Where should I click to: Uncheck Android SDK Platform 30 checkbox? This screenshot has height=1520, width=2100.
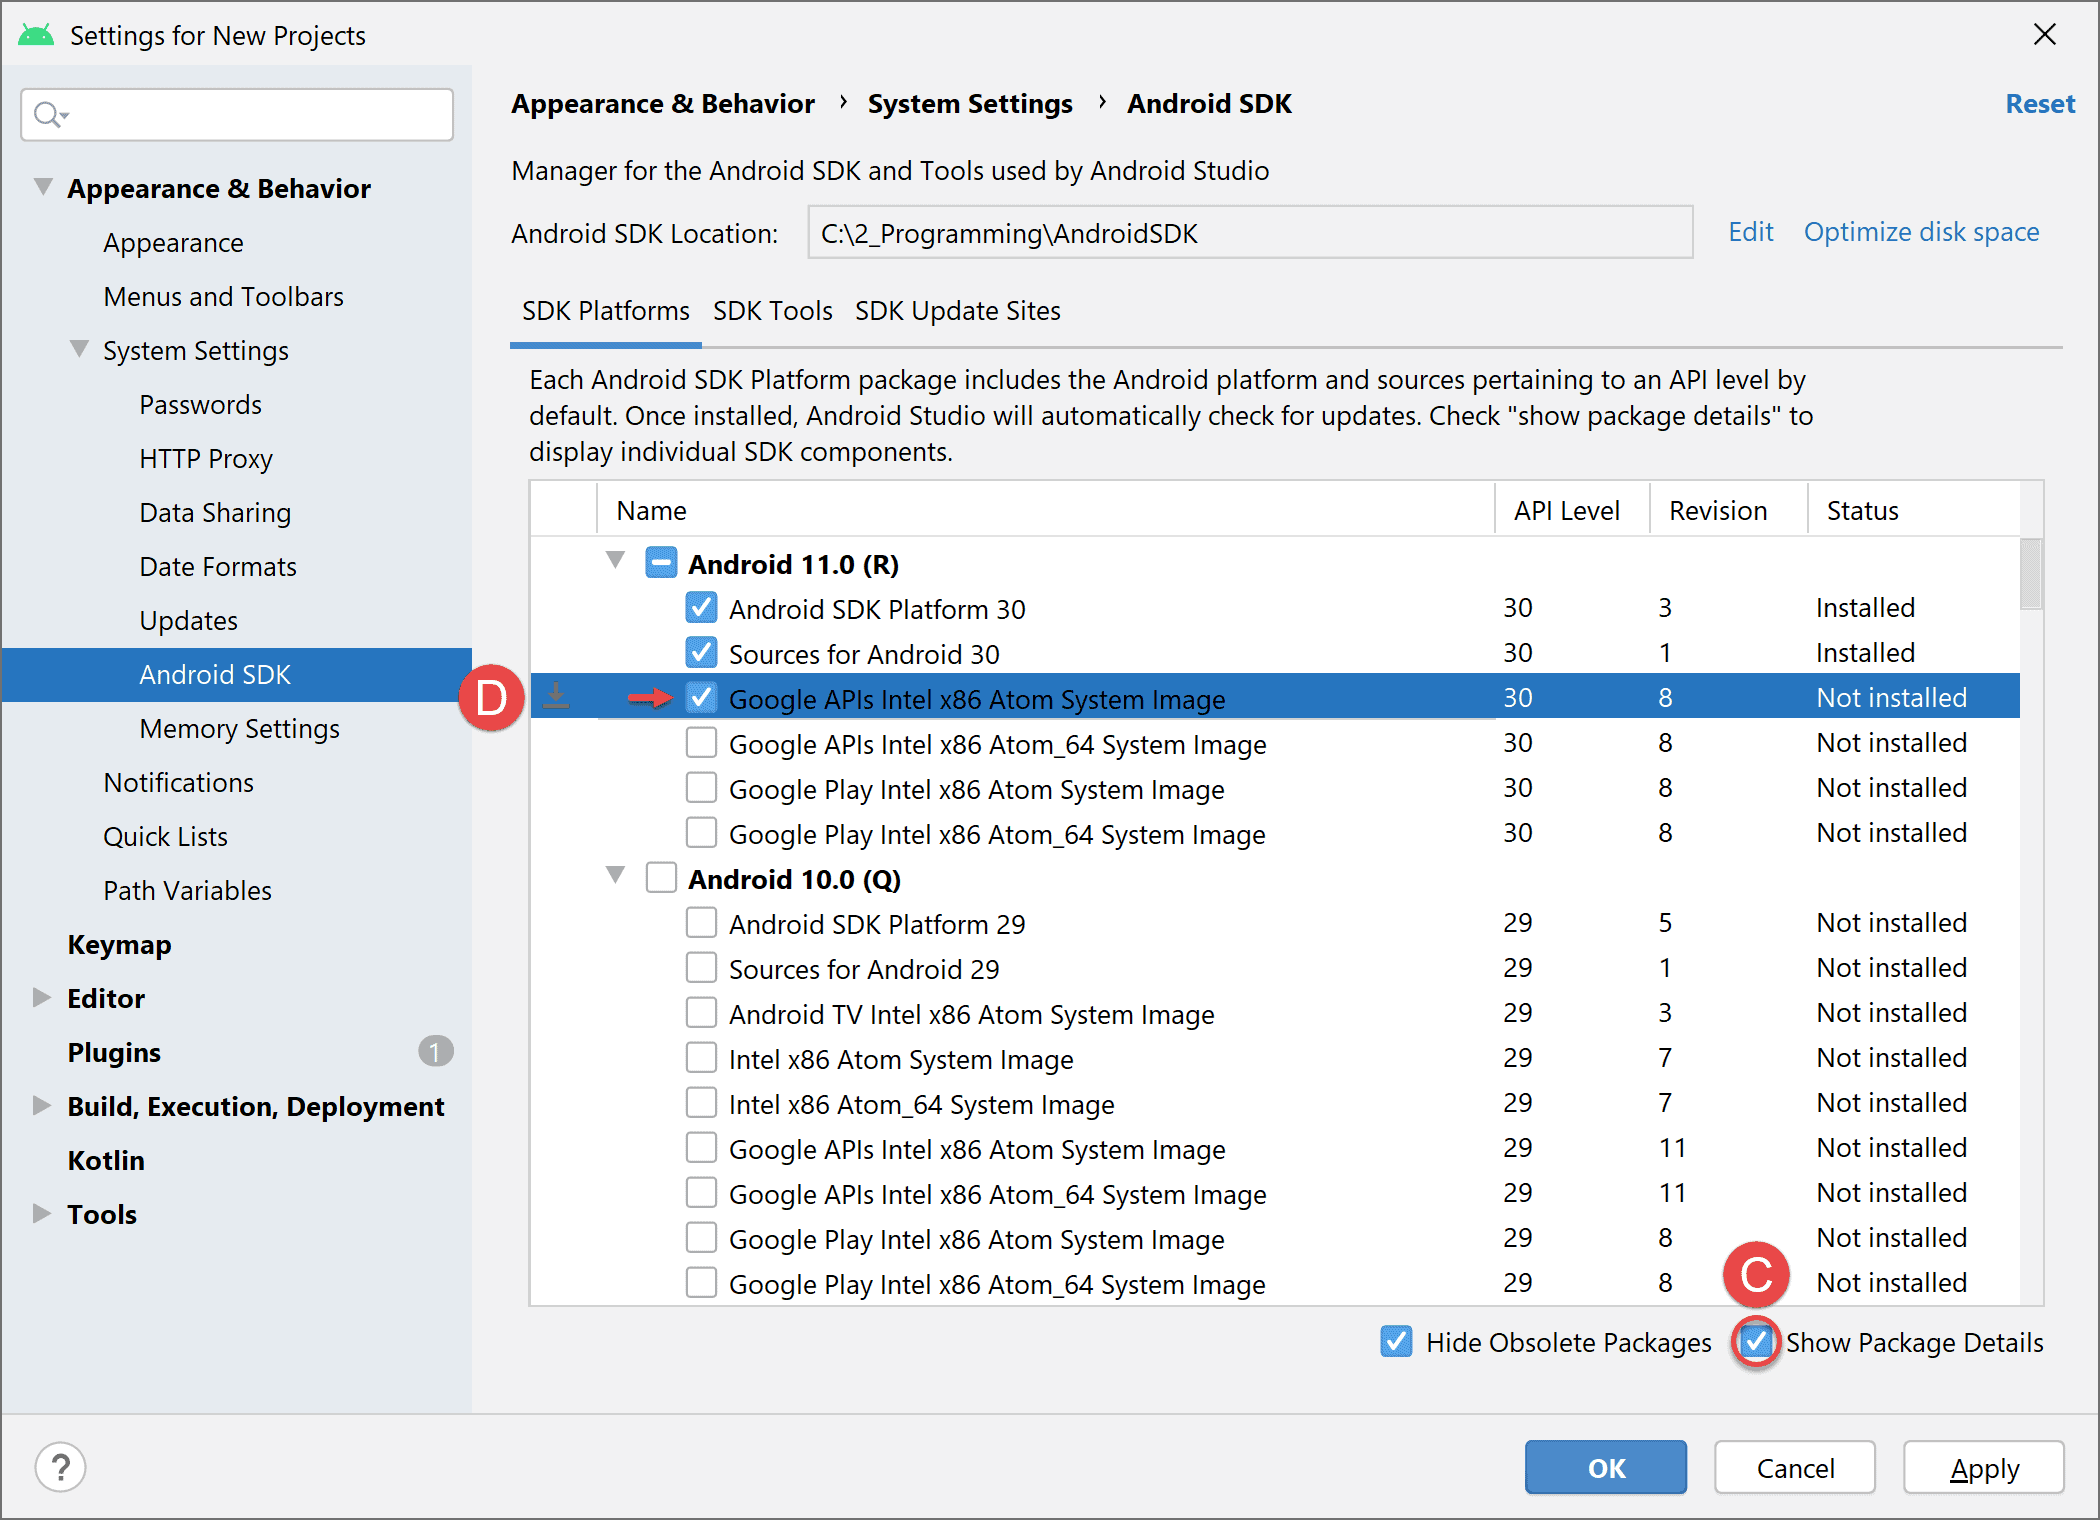coord(701,608)
